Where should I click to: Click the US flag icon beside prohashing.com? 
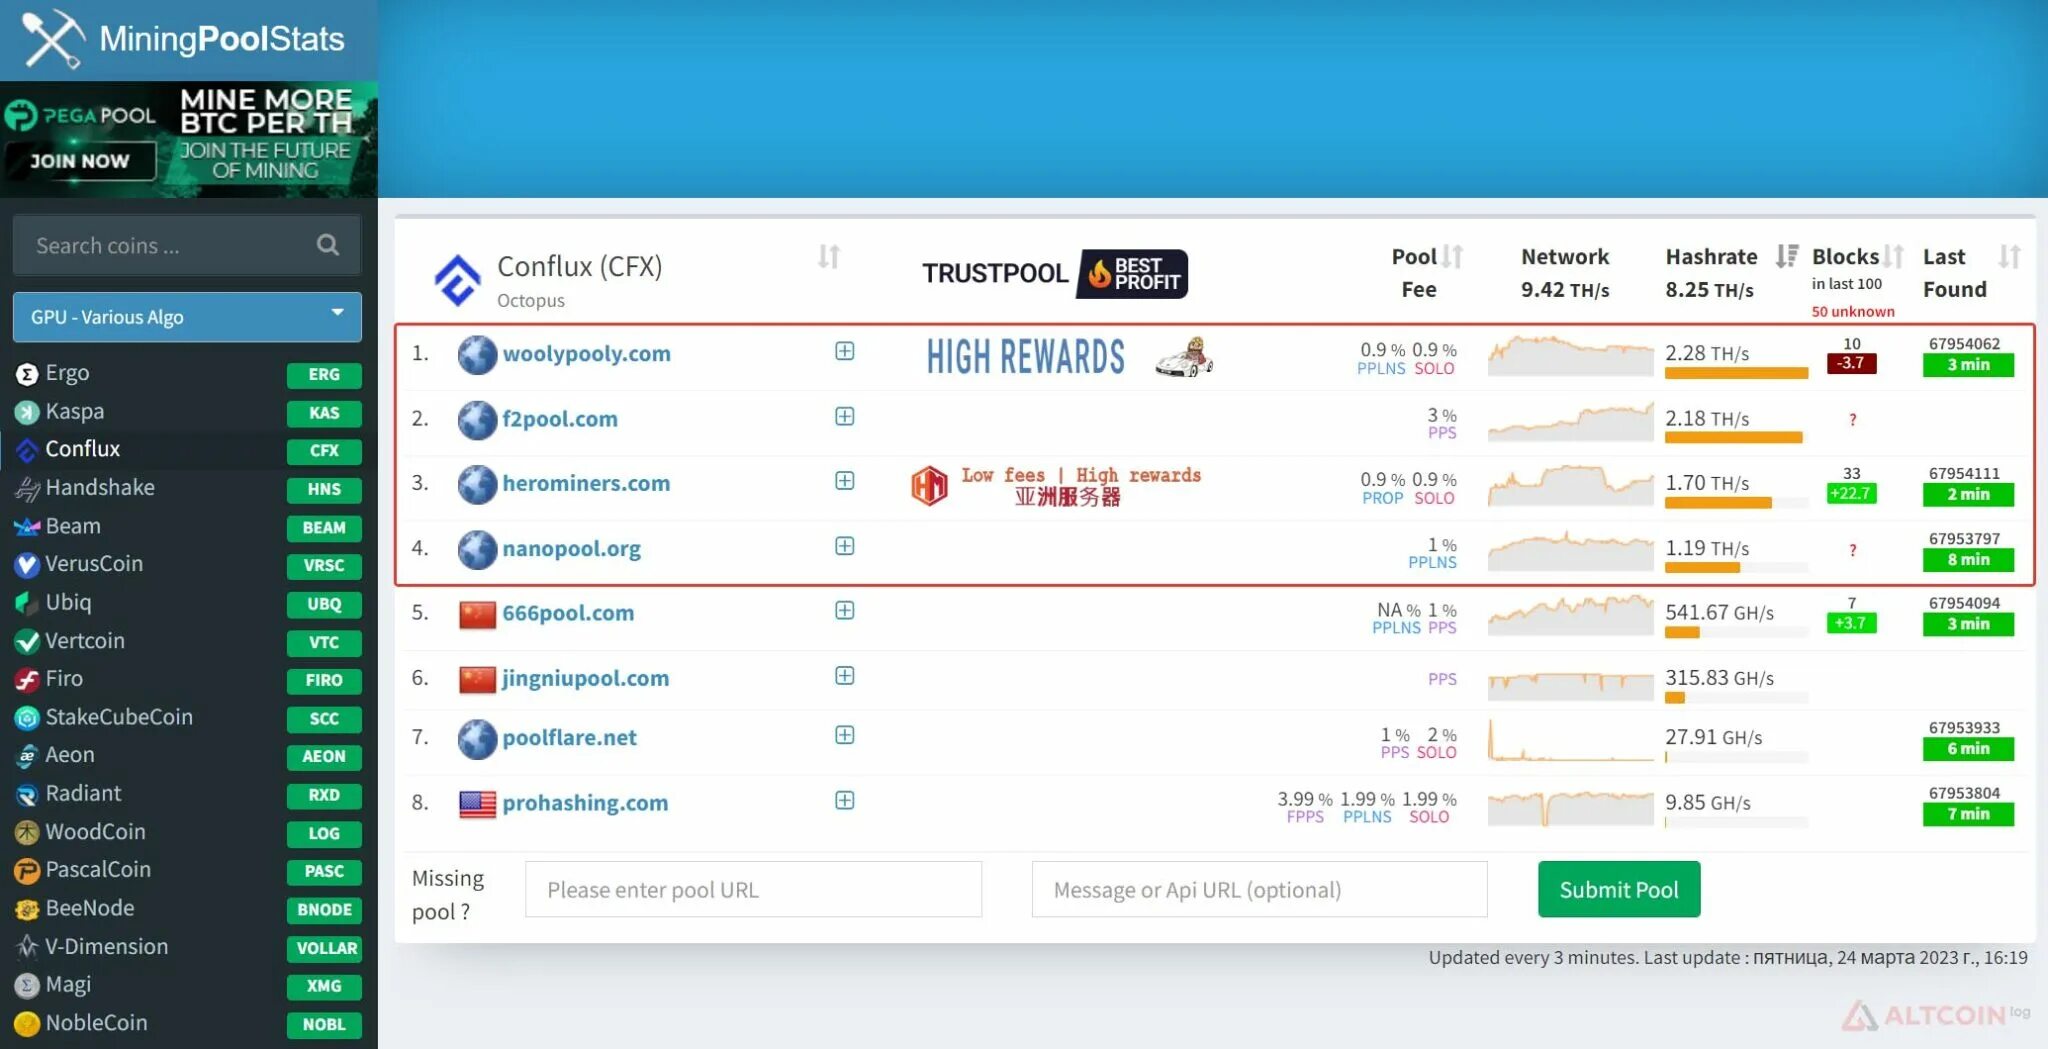(x=477, y=804)
